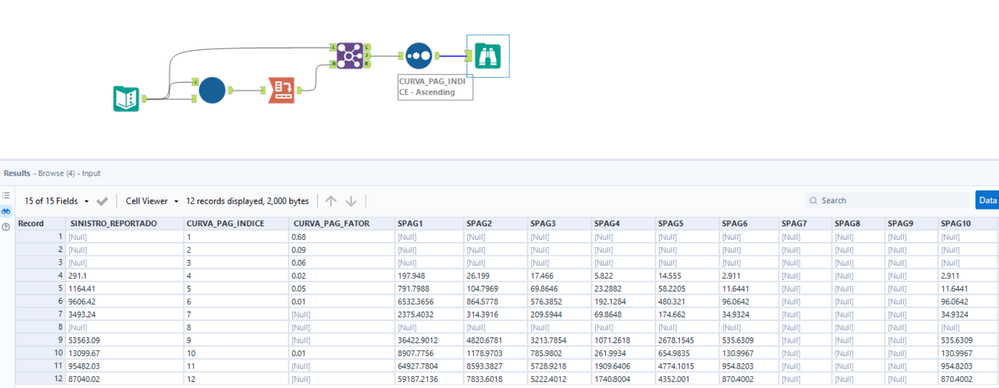The height and width of the screenshot is (388, 999).
Task: Open messages list icon in Results sidebar
Action: [x=6, y=196]
